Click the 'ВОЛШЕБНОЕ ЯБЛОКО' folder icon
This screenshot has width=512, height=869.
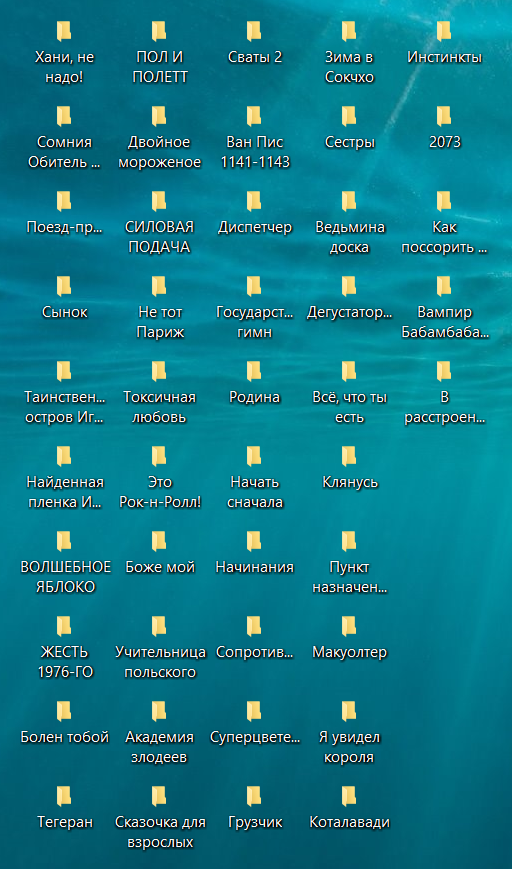pyautogui.click(x=64, y=541)
